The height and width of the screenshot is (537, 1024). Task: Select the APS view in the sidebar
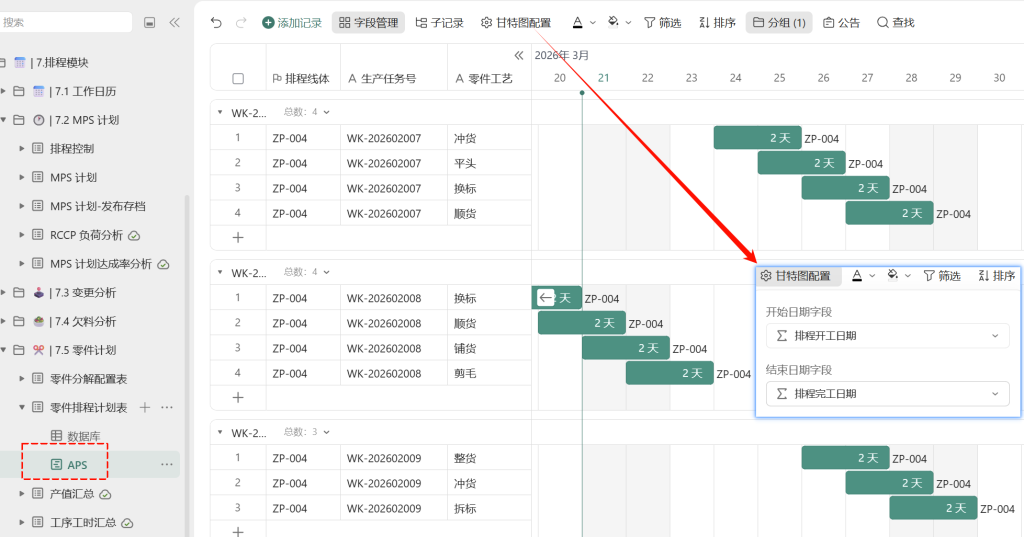pyautogui.click(x=77, y=465)
